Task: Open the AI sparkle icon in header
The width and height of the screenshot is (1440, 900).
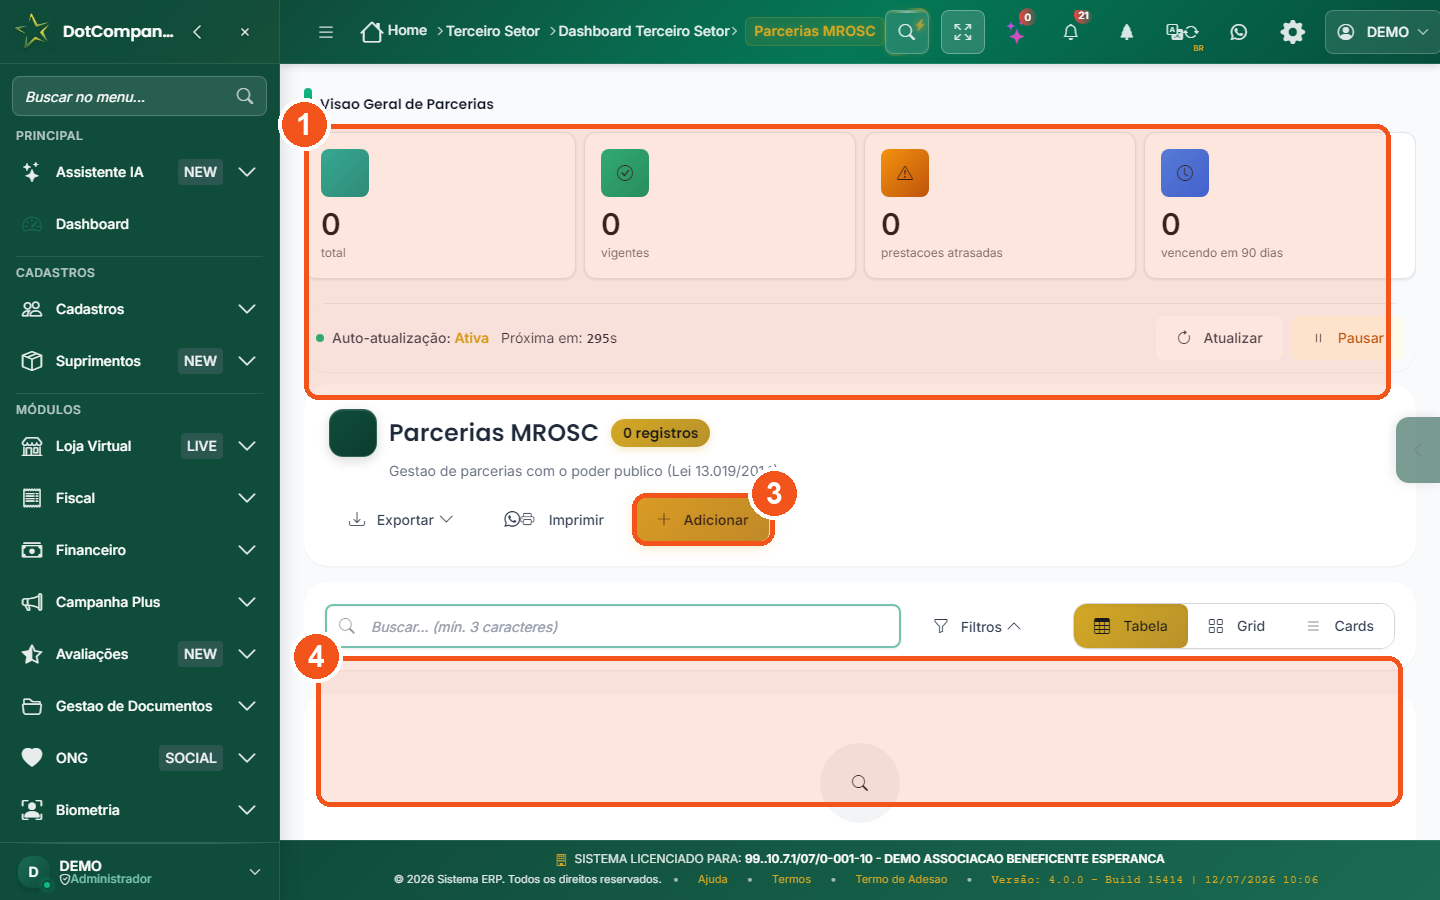Action: [1017, 32]
